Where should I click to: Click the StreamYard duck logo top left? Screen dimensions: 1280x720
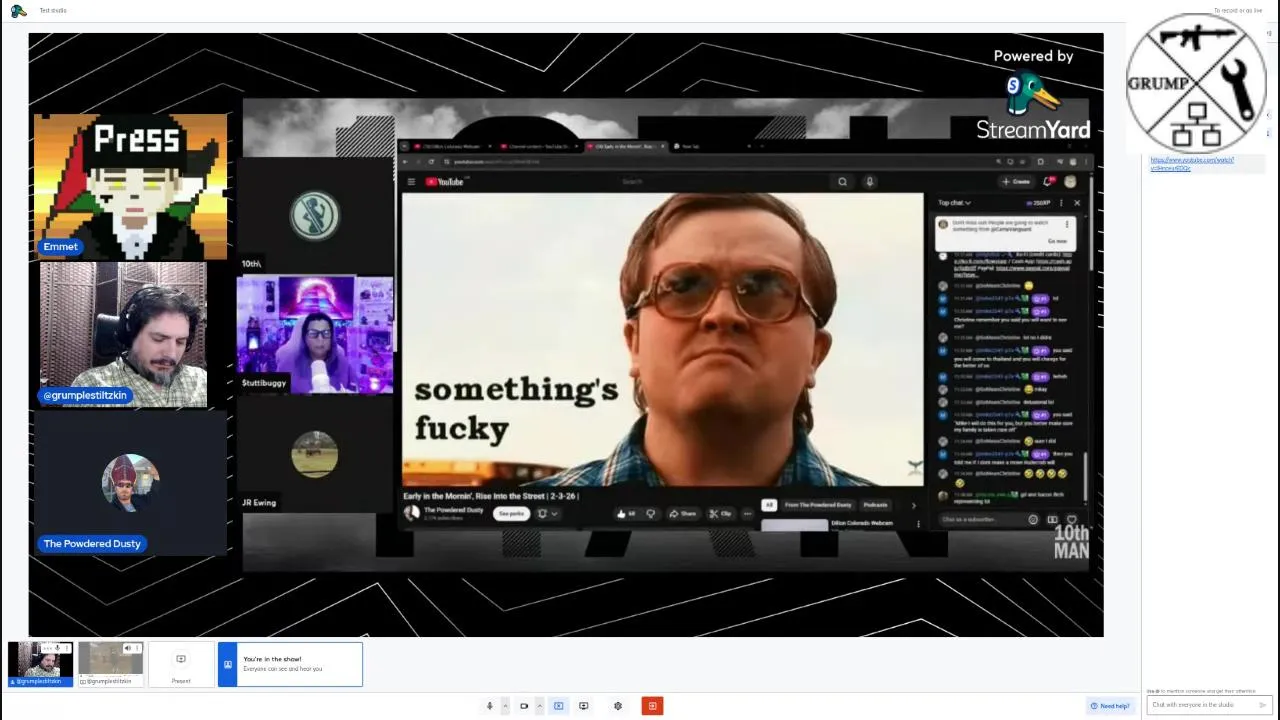18,11
